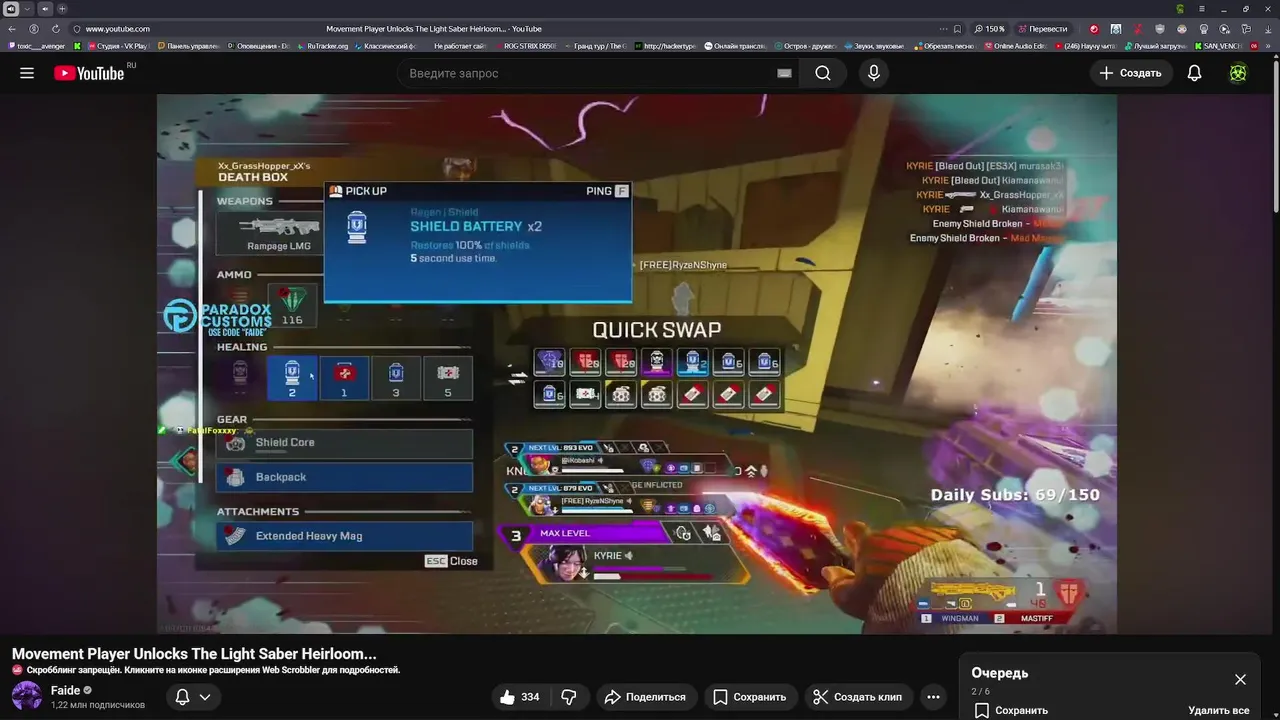The width and height of the screenshot is (1280, 720).
Task: Click the video player to pause
Action: point(636,364)
